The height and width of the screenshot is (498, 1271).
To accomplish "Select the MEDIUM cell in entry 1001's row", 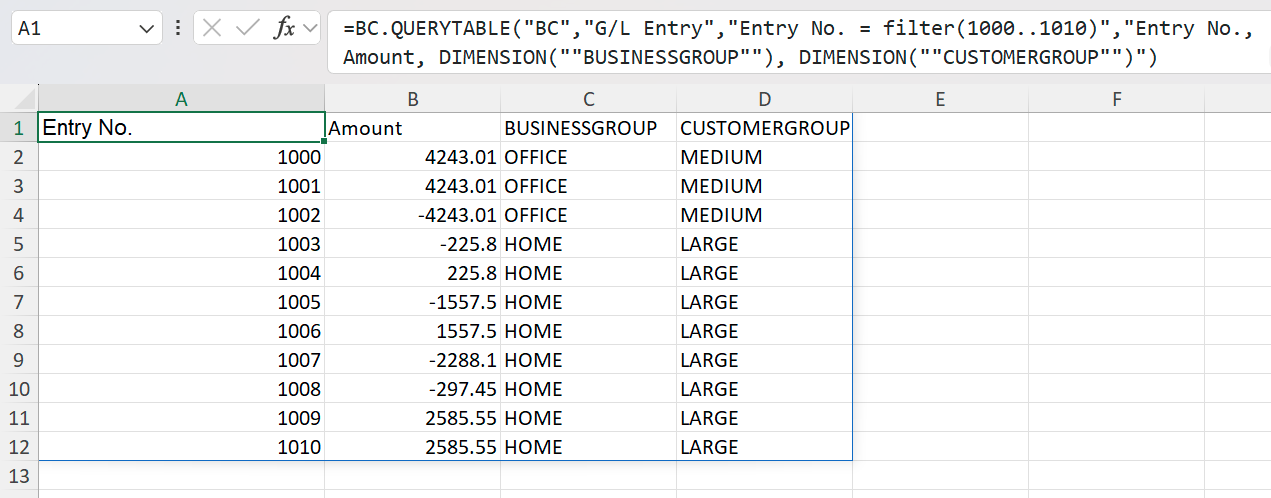I will [765, 186].
